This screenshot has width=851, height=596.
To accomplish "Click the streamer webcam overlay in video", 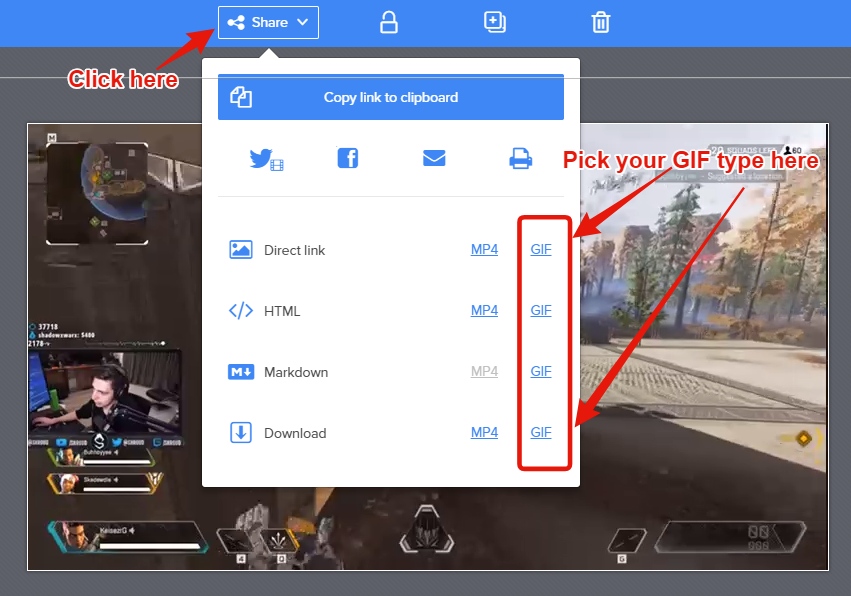I will tap(105, 392).
